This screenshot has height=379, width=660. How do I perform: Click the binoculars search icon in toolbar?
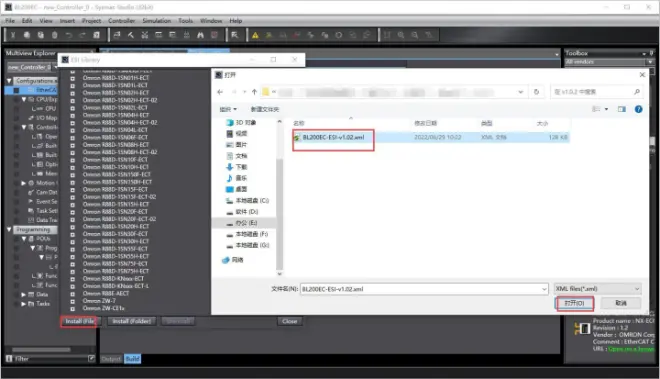tap(200, 35)
